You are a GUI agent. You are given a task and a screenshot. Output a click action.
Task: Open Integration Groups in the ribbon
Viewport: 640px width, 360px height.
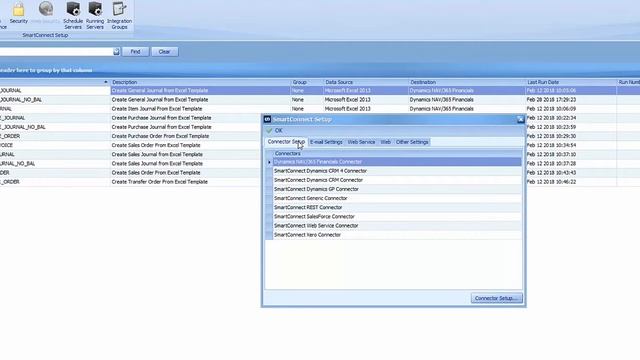[x=119, y=16]
